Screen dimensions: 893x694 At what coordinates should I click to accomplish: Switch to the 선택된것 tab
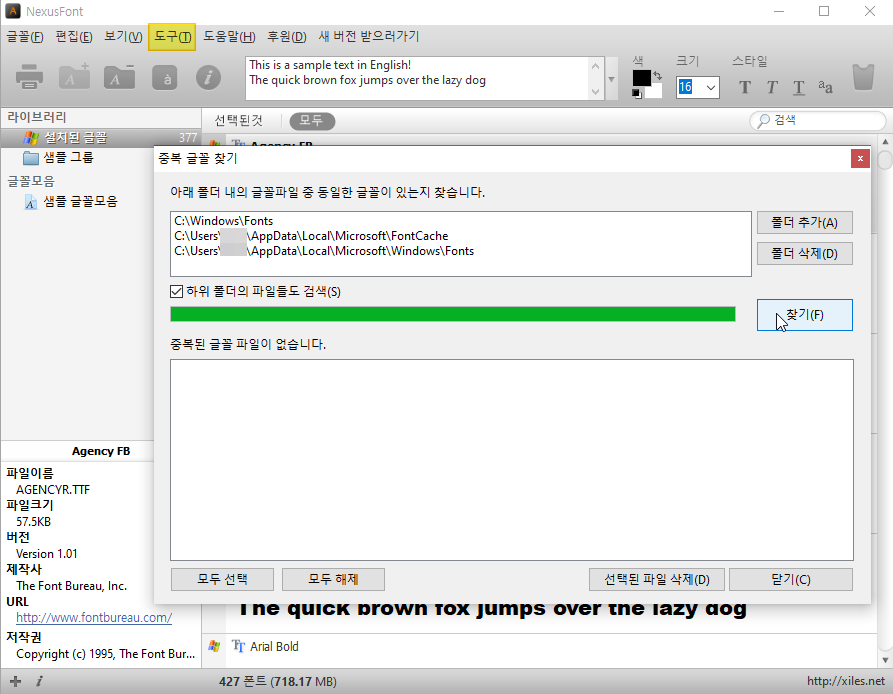coord(239,121)
